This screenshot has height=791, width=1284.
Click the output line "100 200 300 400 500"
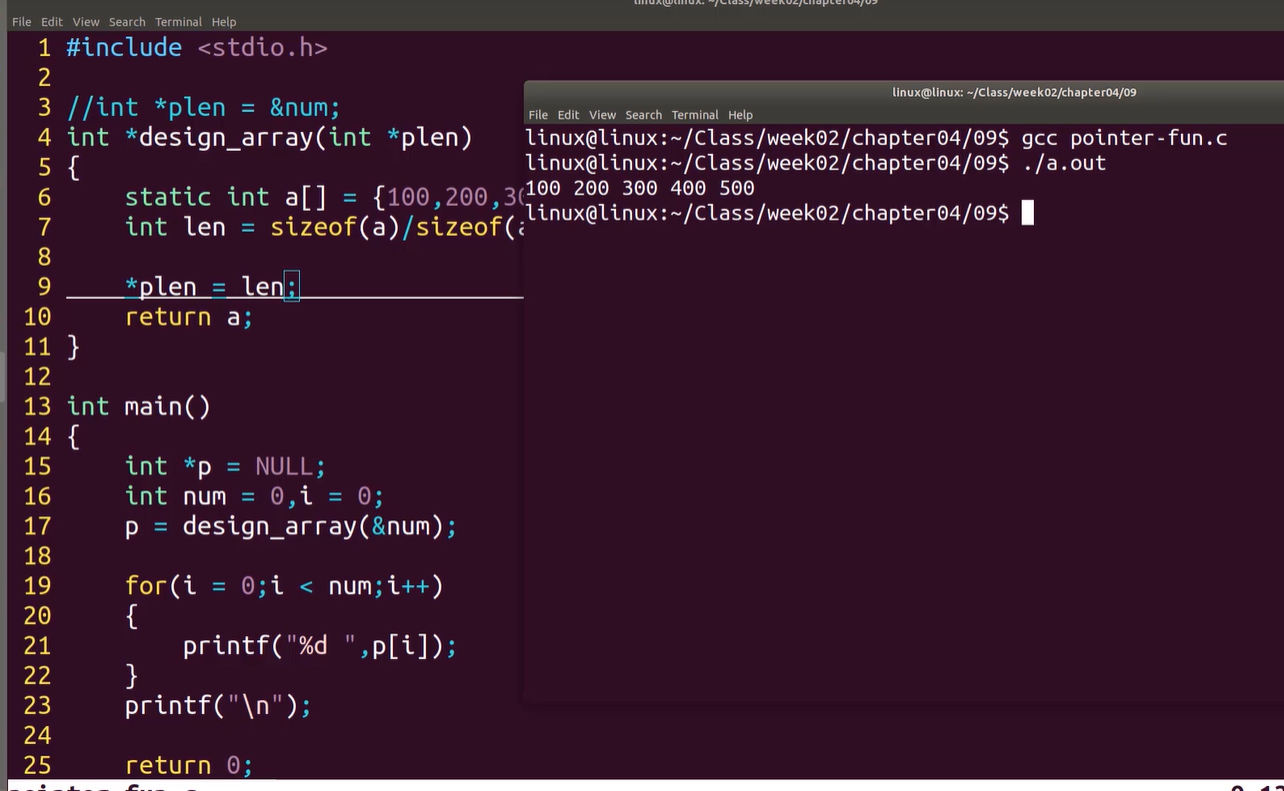click(x=640, y=188)
